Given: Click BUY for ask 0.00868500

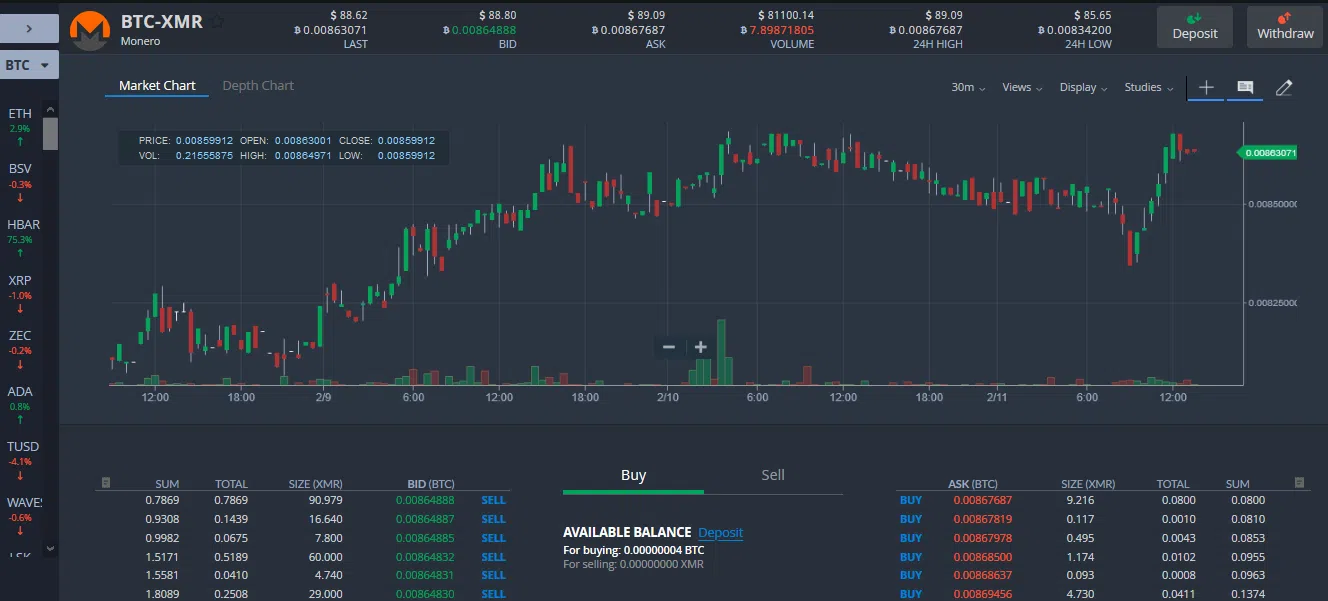Looking at the screenshot, I should pyautogui.click(x=910, y=557).
